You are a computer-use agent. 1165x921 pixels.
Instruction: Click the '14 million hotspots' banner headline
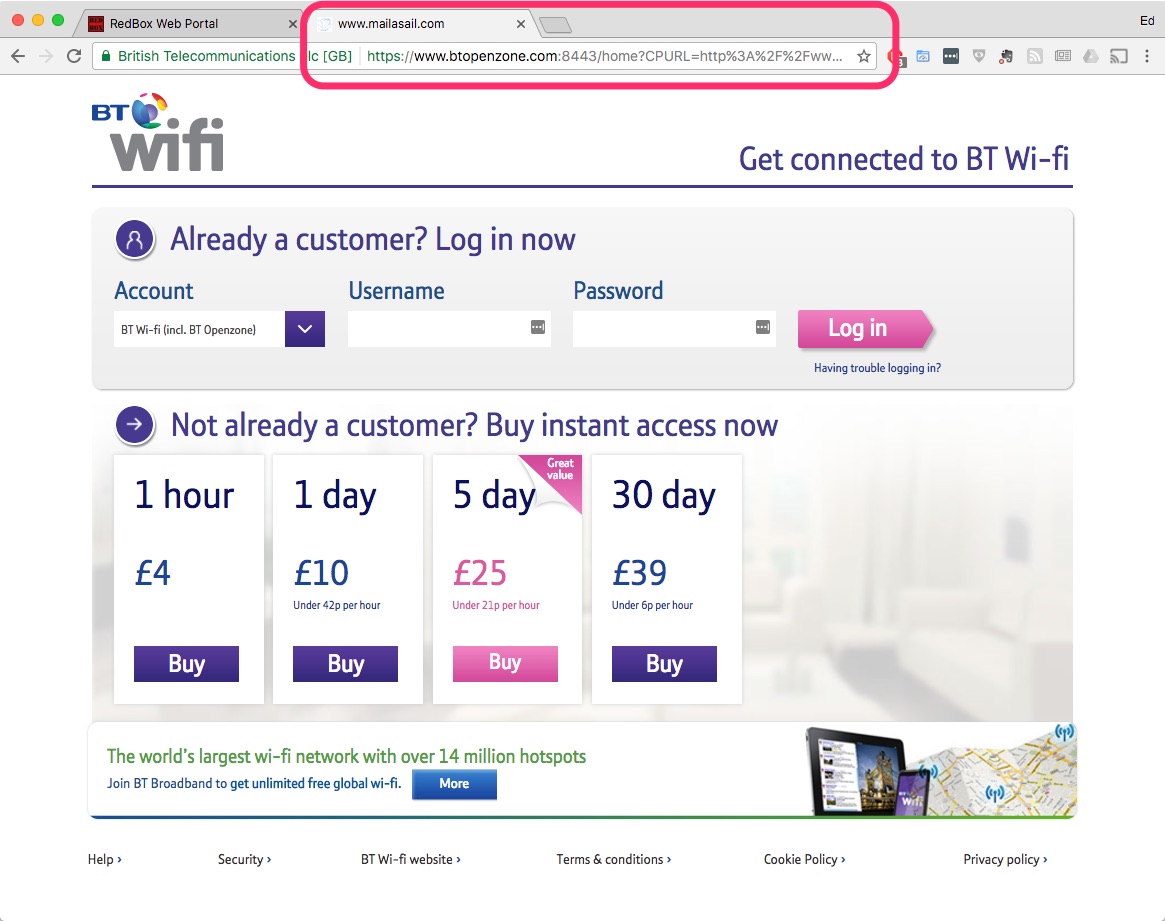tap(346, 756)
